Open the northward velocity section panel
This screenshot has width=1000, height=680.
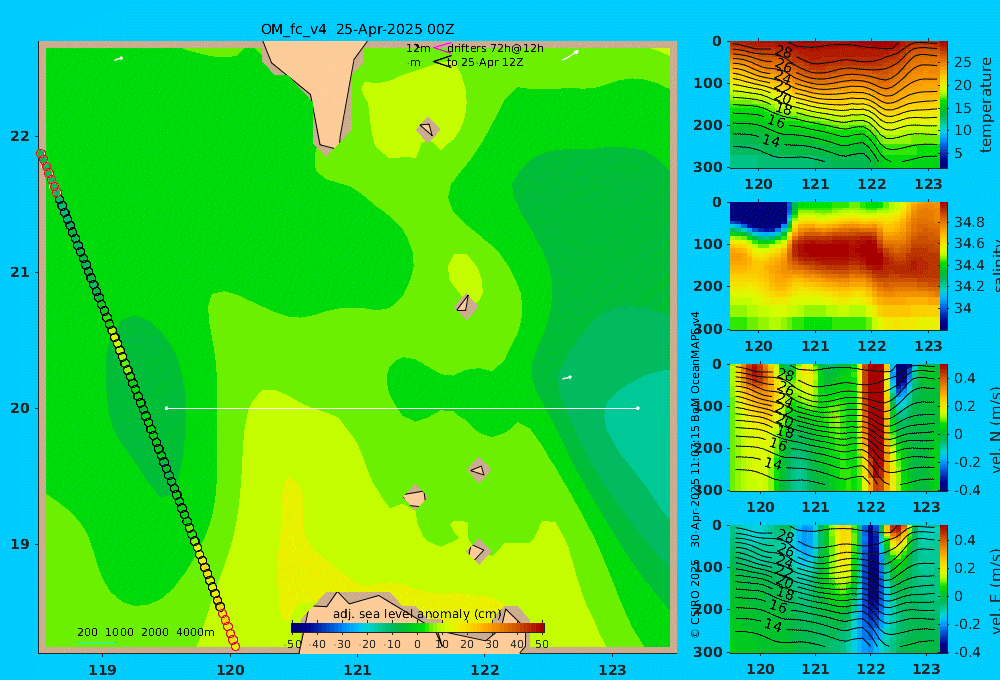[834, 427]
